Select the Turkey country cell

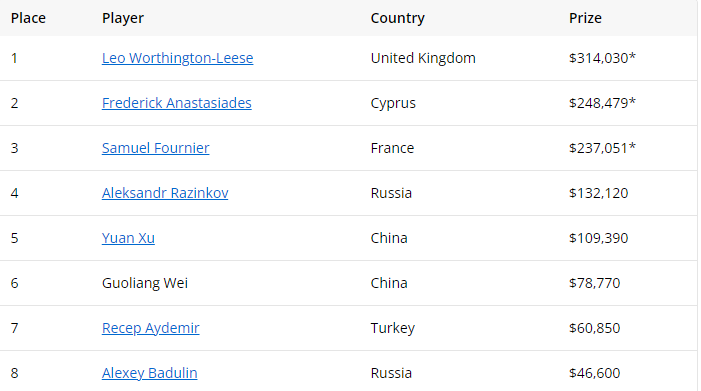(x=393, y=328)
